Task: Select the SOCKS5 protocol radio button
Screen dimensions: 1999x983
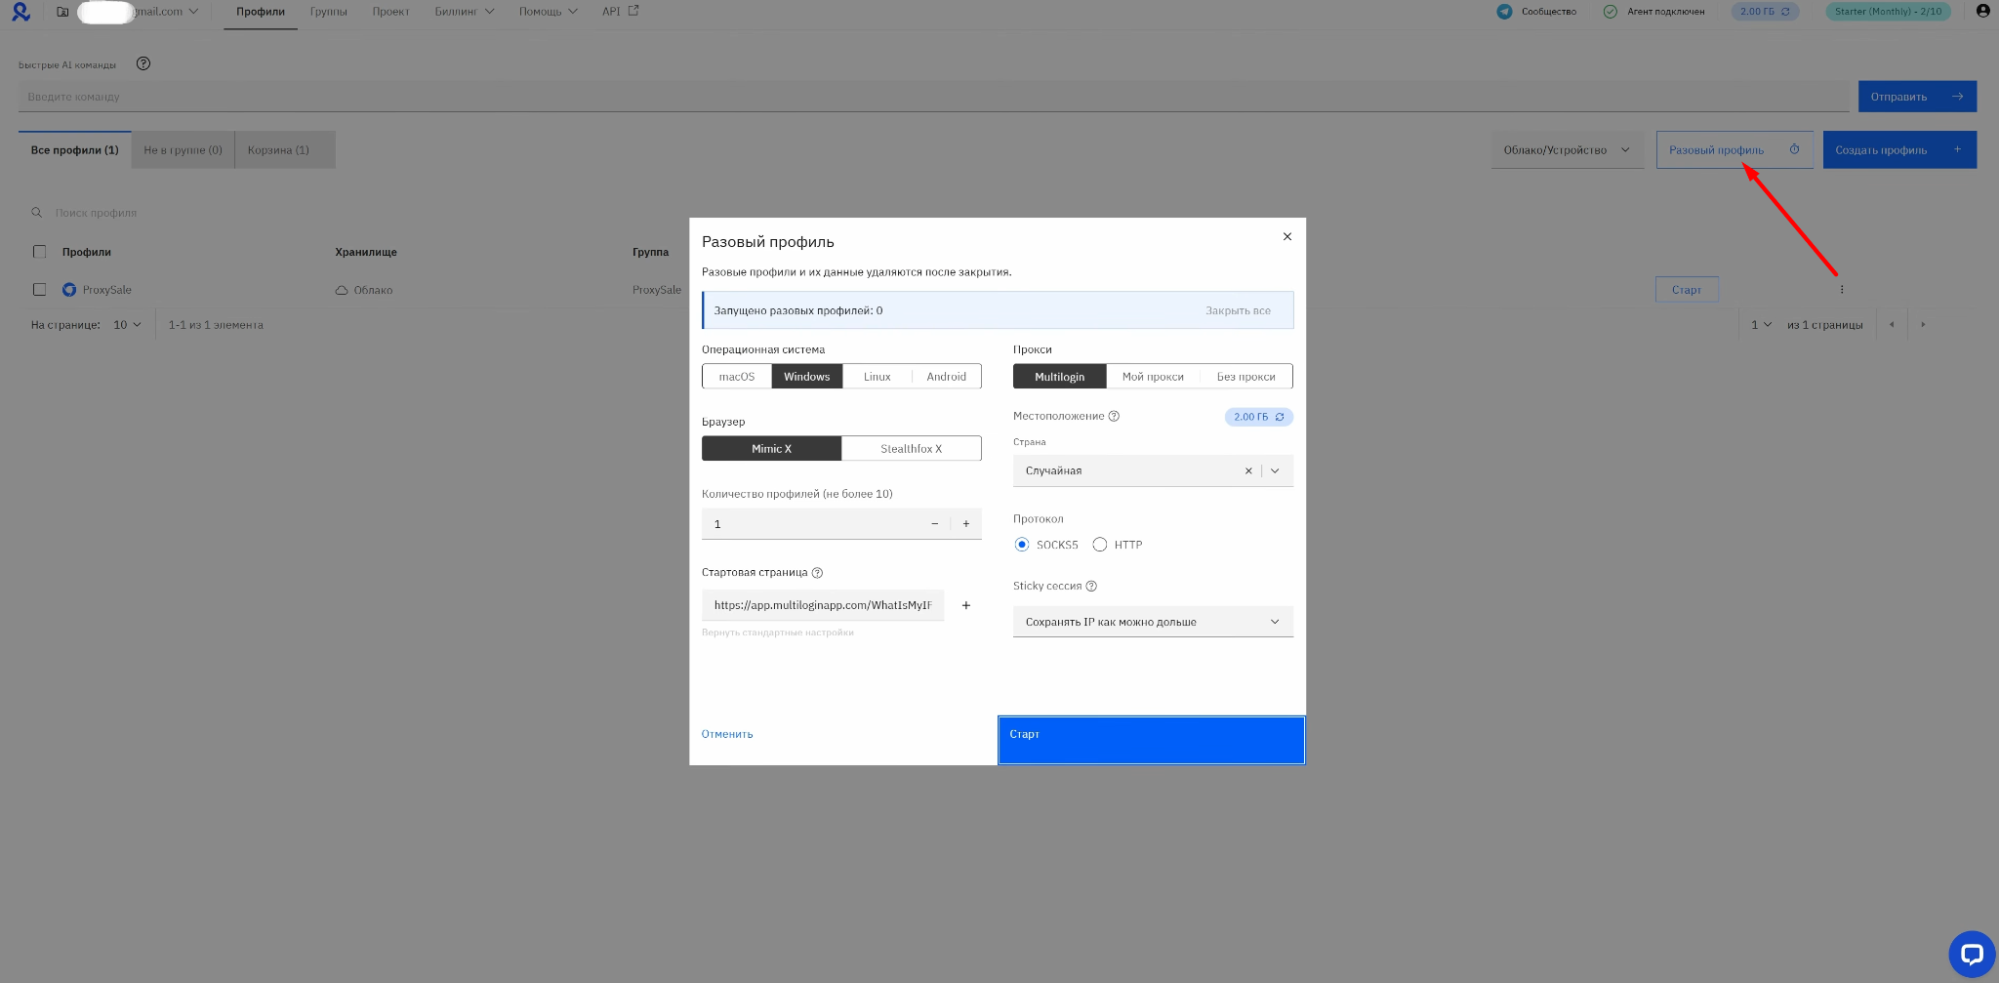Action: (x=1021, y=545)
